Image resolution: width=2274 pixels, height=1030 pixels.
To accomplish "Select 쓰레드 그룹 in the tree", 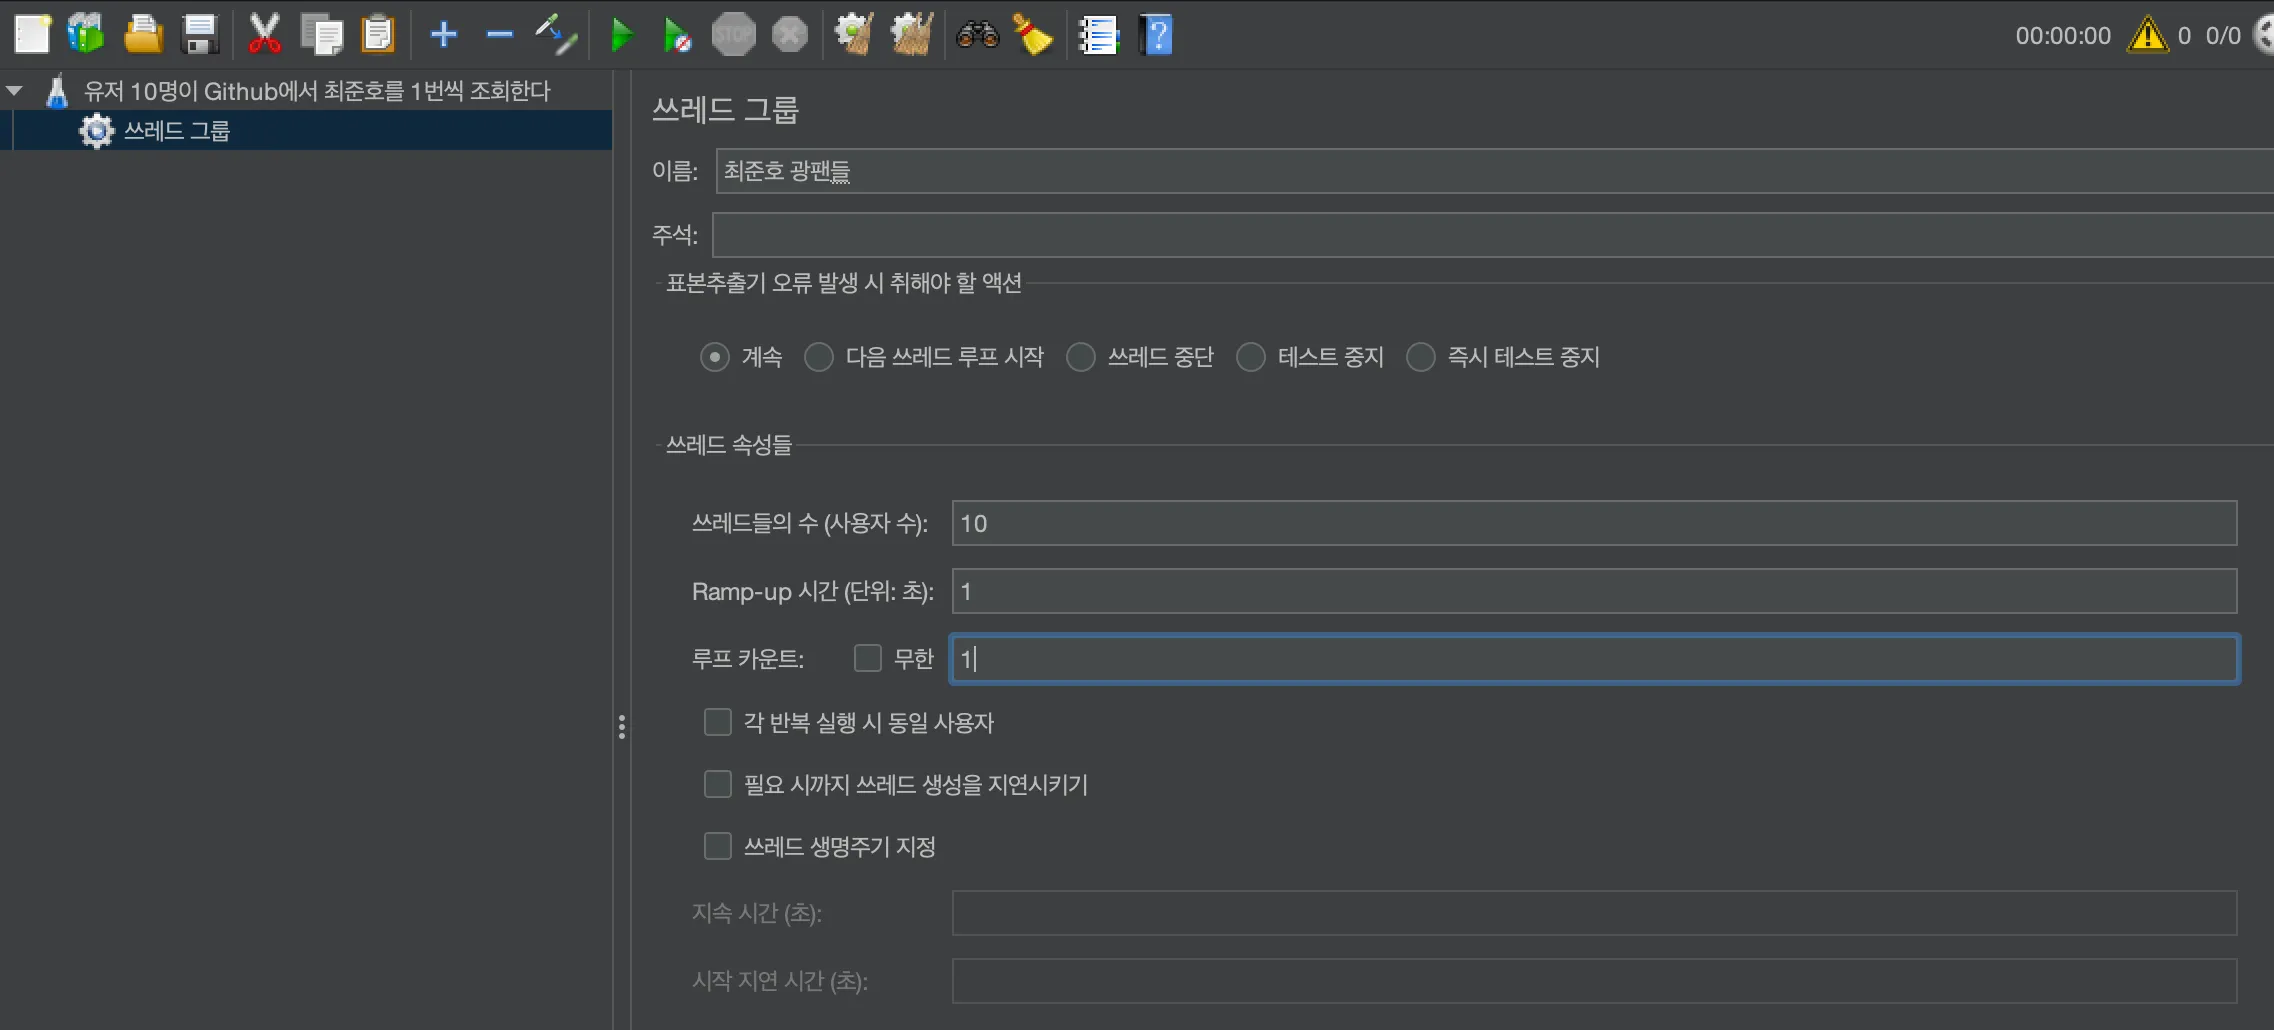I will point(176,131).
